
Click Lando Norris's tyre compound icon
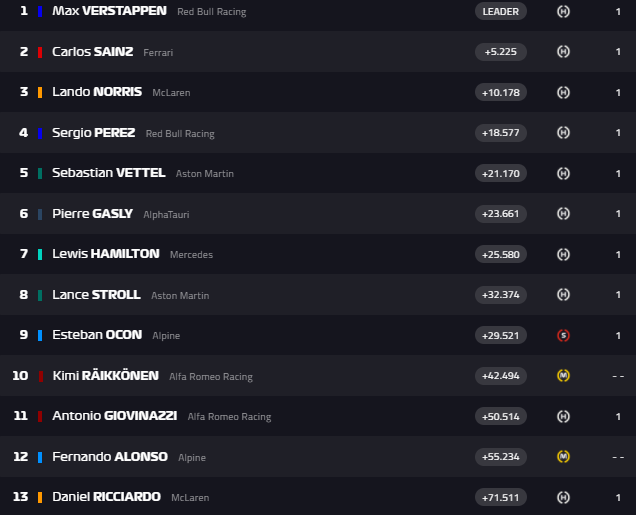563,92
